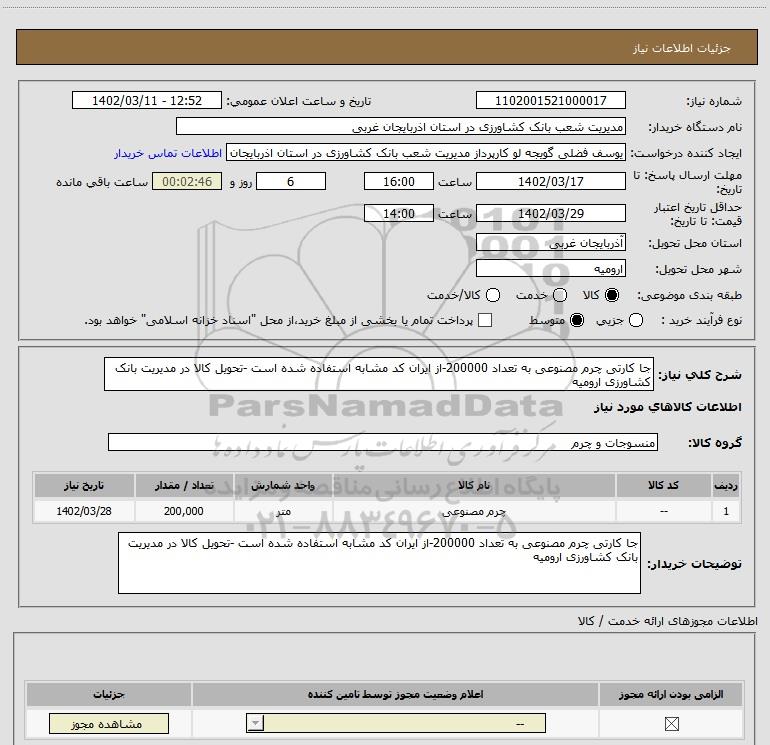
Task: Click the اطلاعات مجوزهای ارائه خدمت / کالا heading
Action: click(667, 621)
